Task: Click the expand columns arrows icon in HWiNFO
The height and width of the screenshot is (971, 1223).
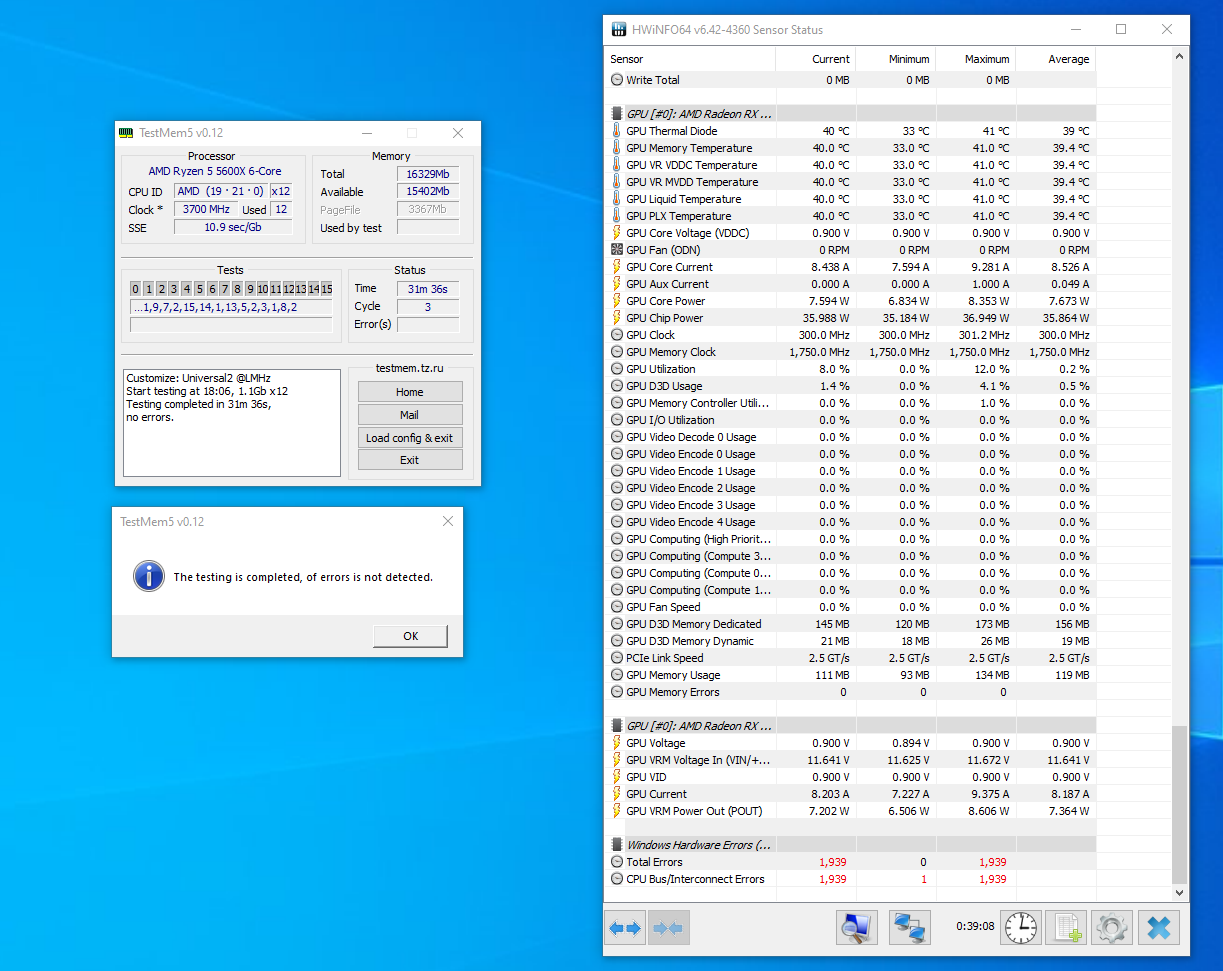Action: tap(625, 928)
